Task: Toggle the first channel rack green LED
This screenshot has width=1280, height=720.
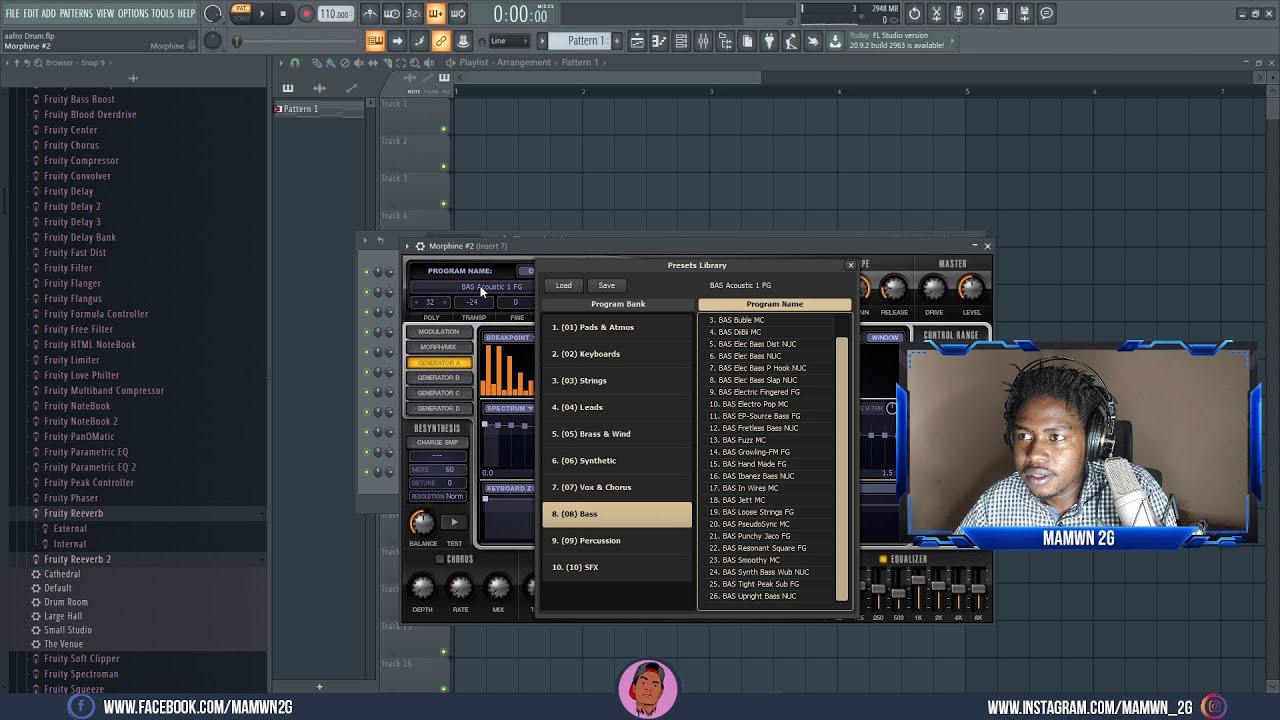Action: tap(366, 271)
